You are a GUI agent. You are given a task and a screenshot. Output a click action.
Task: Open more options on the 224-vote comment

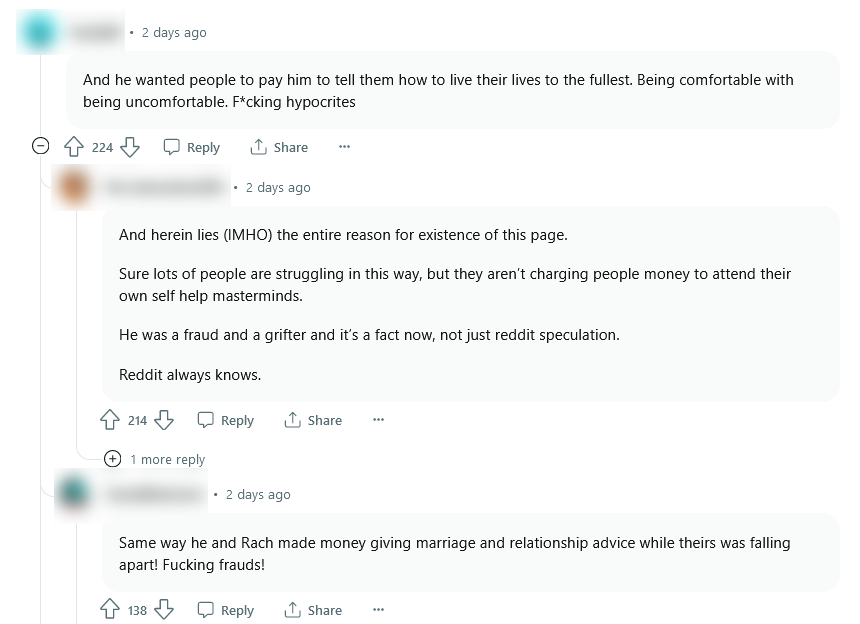click(345, 147)
